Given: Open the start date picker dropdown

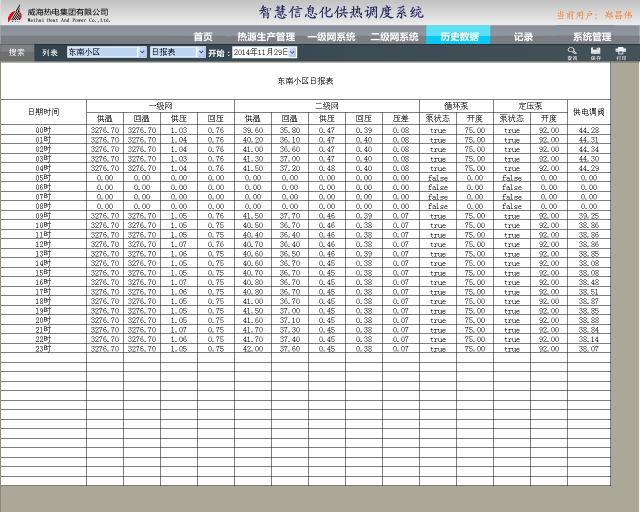Looking at the screenshot, I should point(292,52).
